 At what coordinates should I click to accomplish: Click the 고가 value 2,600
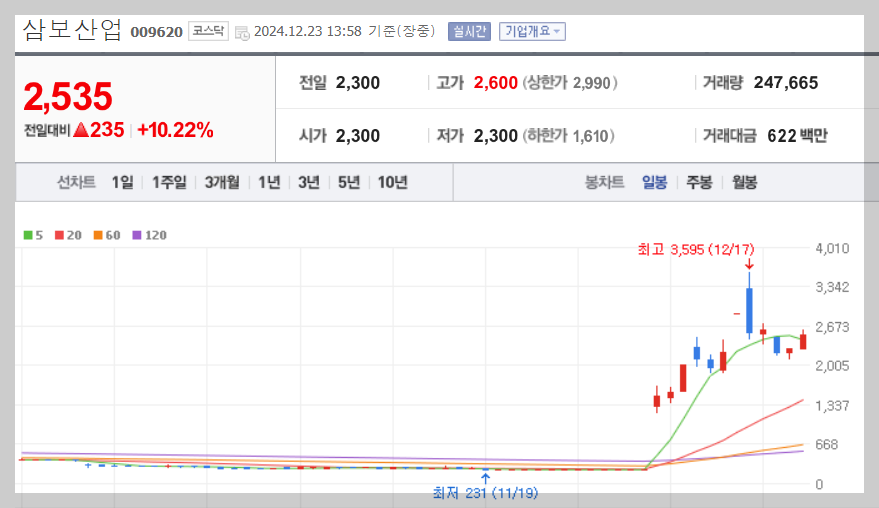(x=496, y=83)
